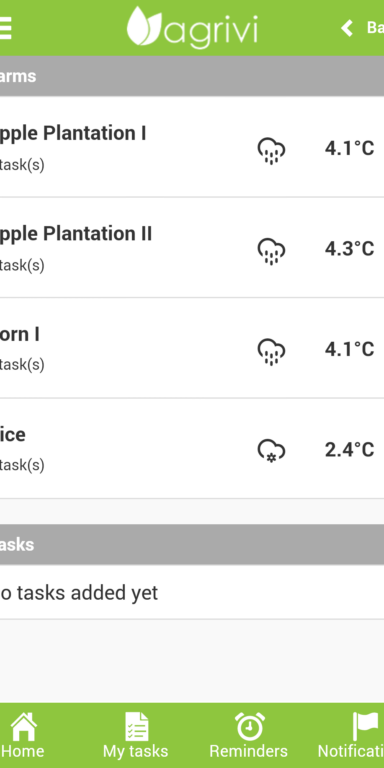The image size is (384, 768).
Task: Tap the Agrivi leaf logo
Action: [144, 26]
